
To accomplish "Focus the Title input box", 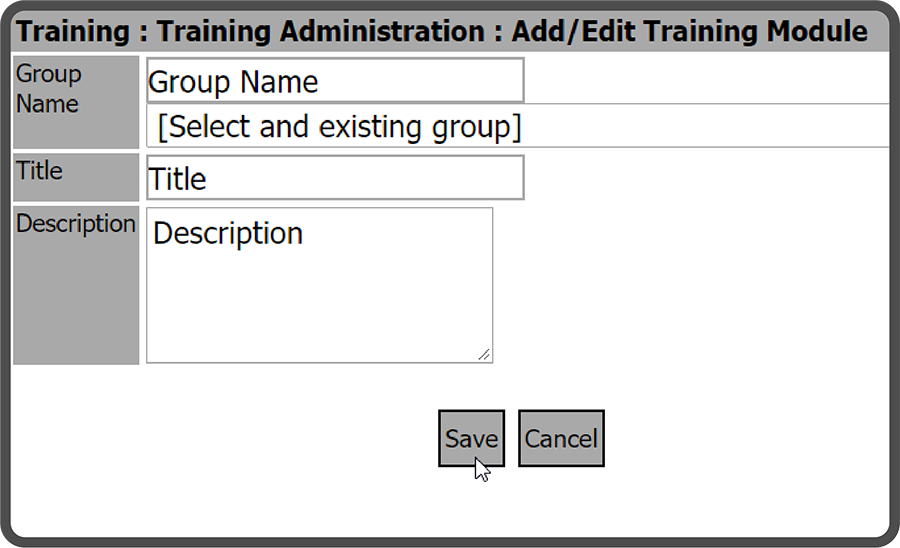I will point(334,178).
